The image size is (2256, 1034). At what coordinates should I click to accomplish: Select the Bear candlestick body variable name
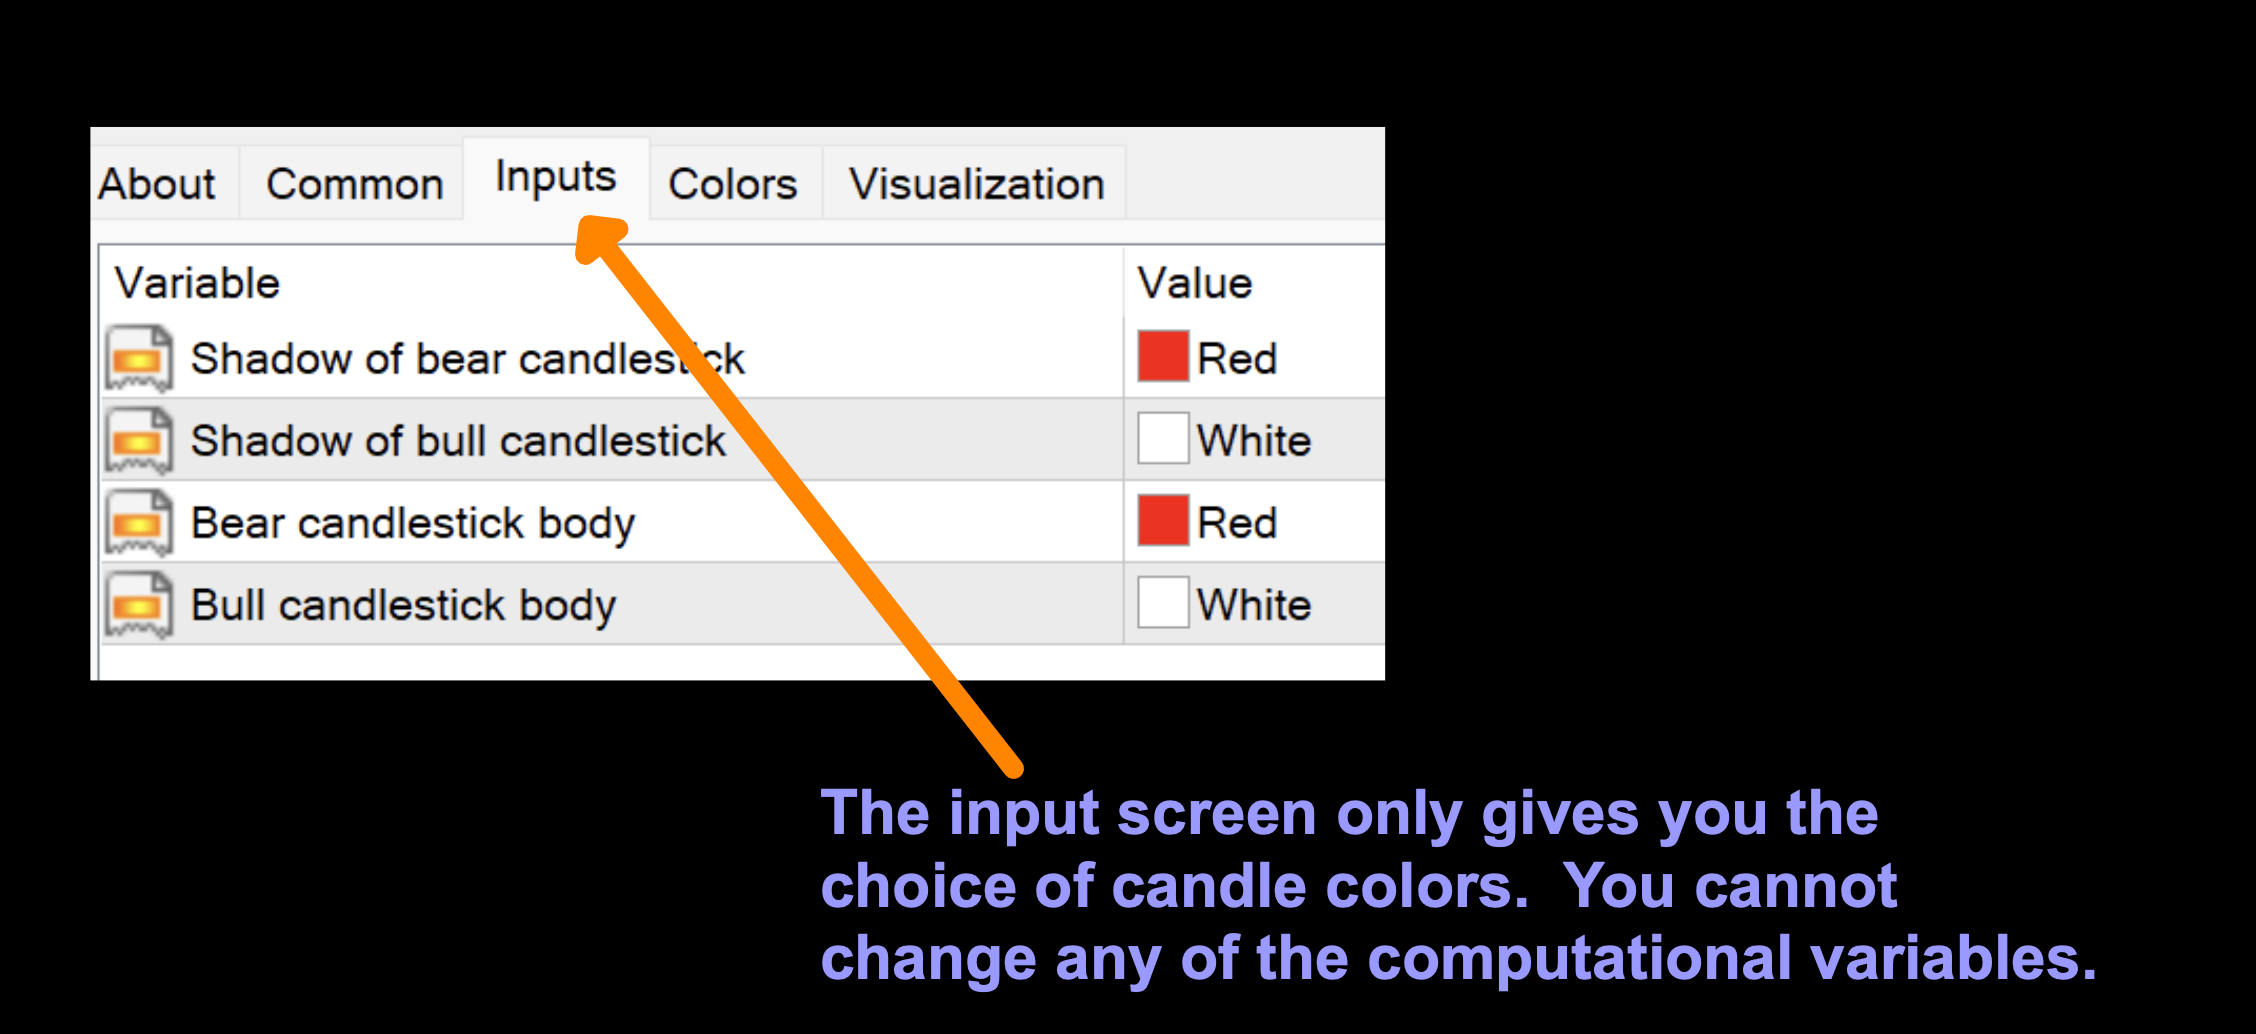click(x=412, y=523)
